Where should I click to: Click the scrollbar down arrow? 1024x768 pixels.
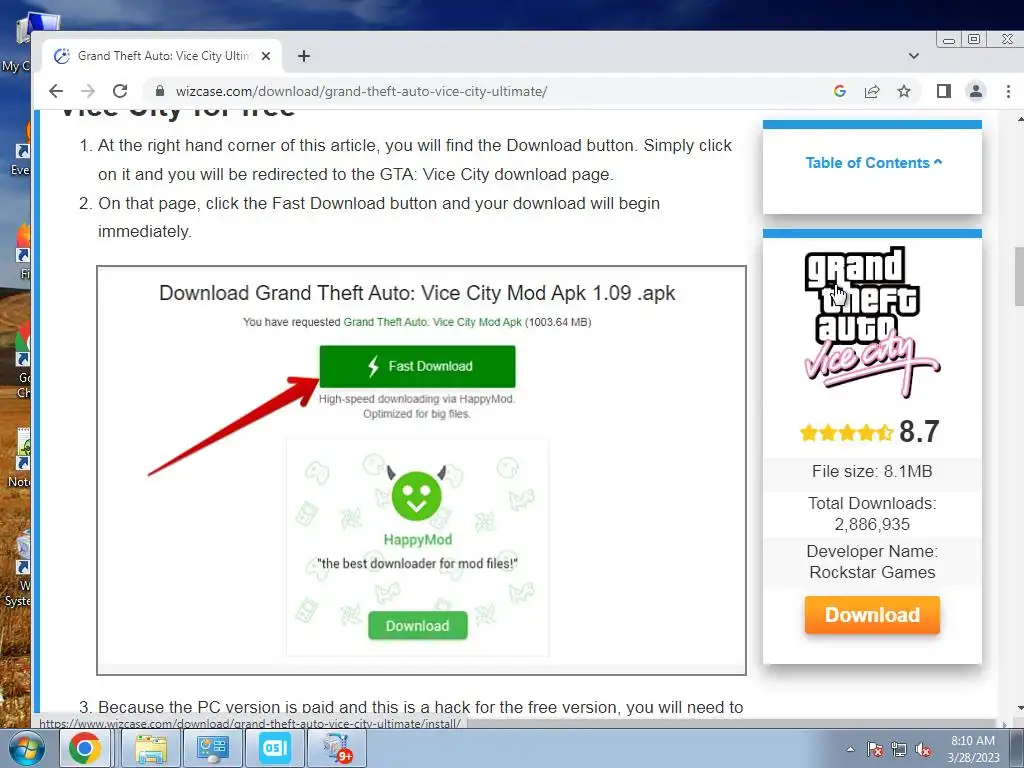coord(1019,707)
